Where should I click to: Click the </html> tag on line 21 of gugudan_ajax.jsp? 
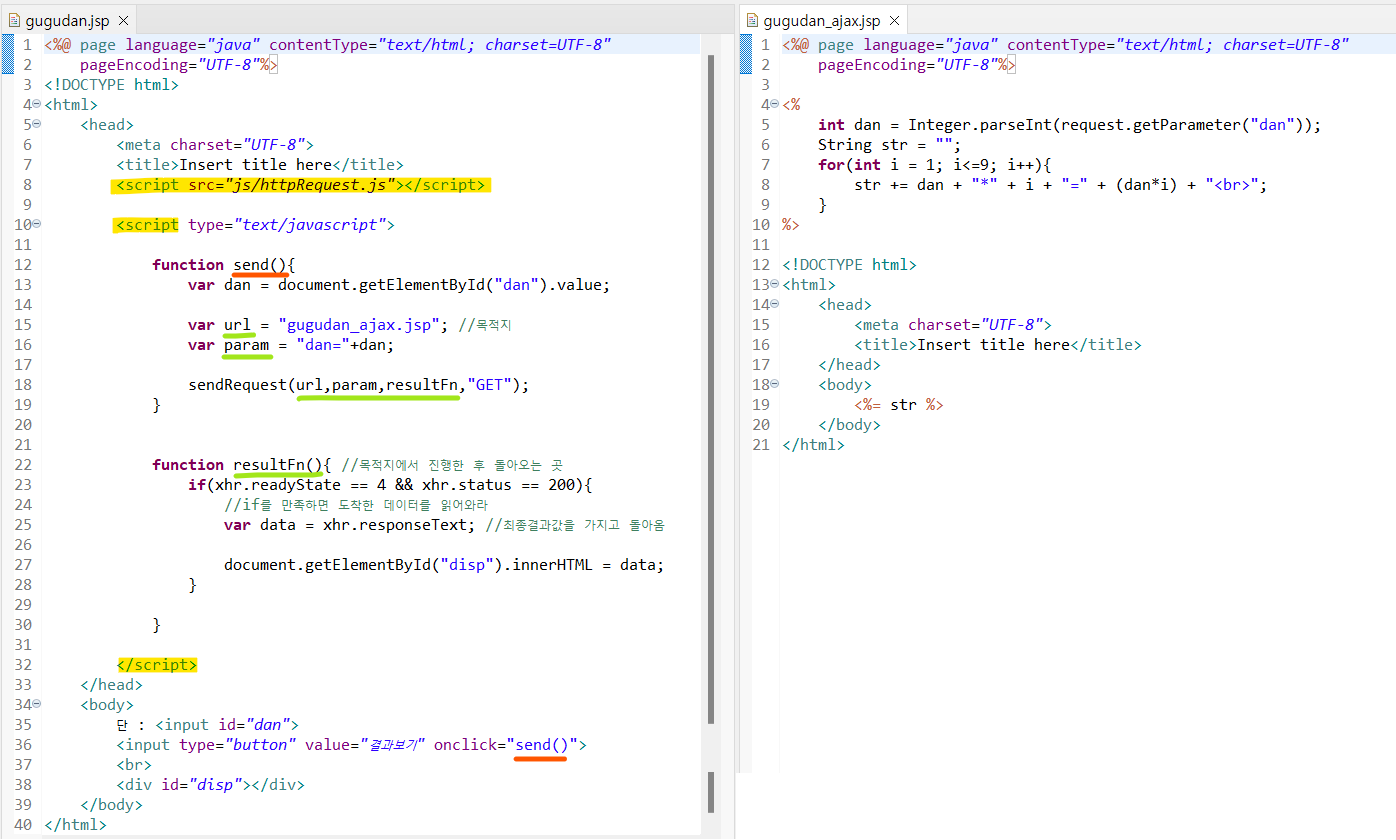tap(813, 444)
